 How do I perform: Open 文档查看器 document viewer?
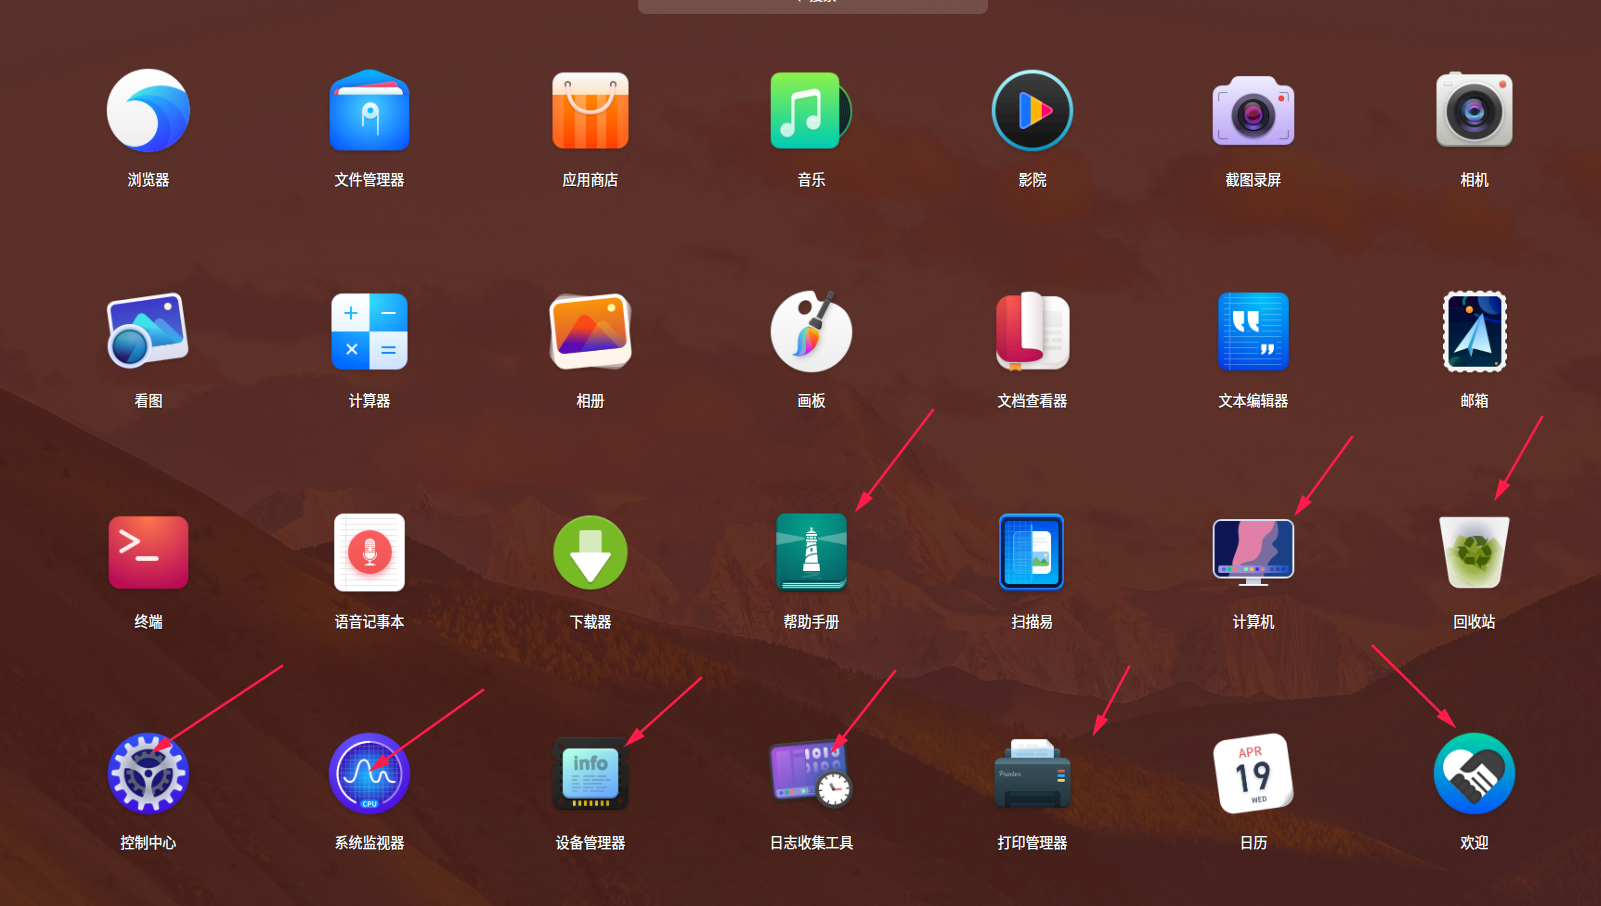point(1032,331)
